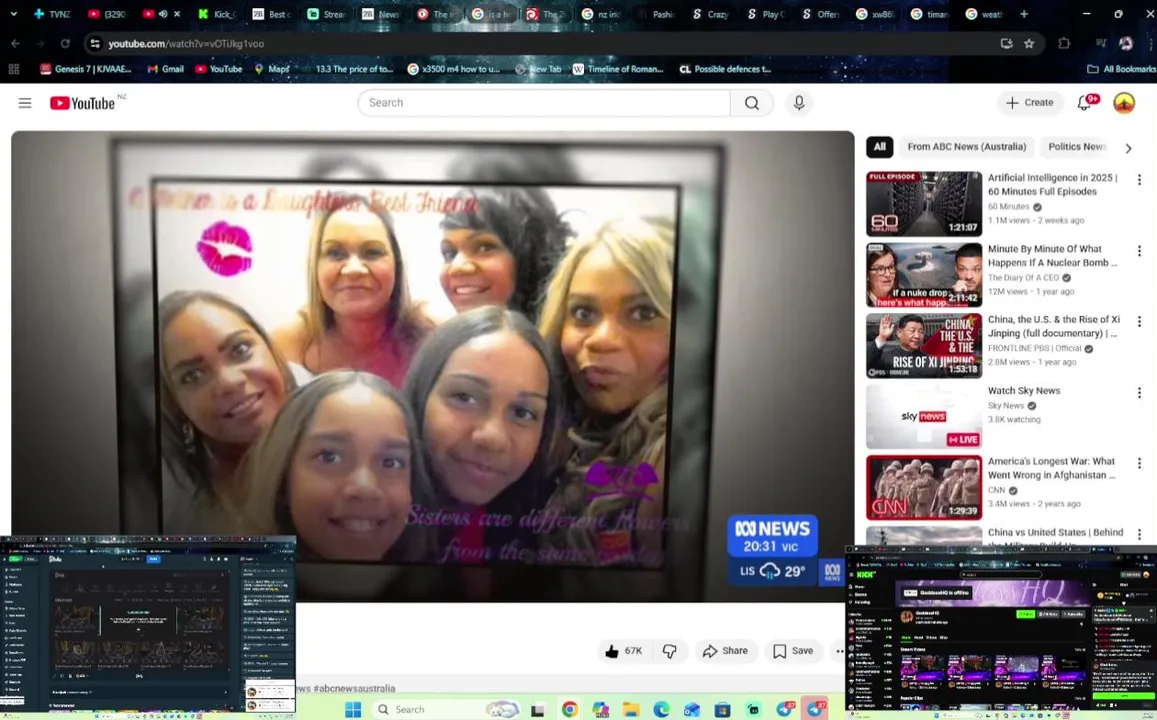Open the Maps bookmark

click(271, 69)
